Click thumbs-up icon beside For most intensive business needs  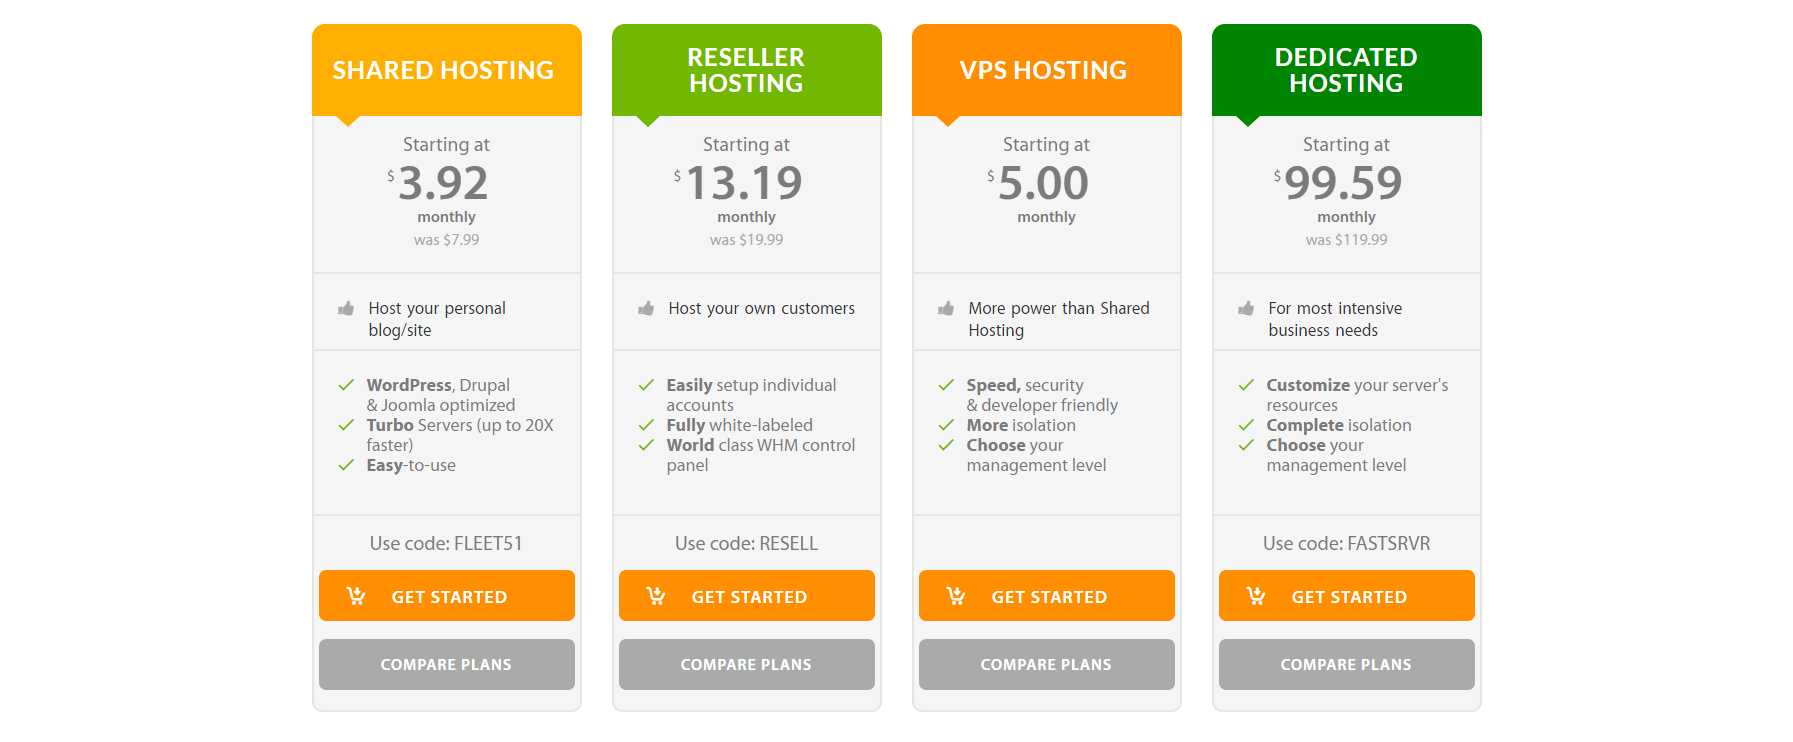[x=1246, y=308]
